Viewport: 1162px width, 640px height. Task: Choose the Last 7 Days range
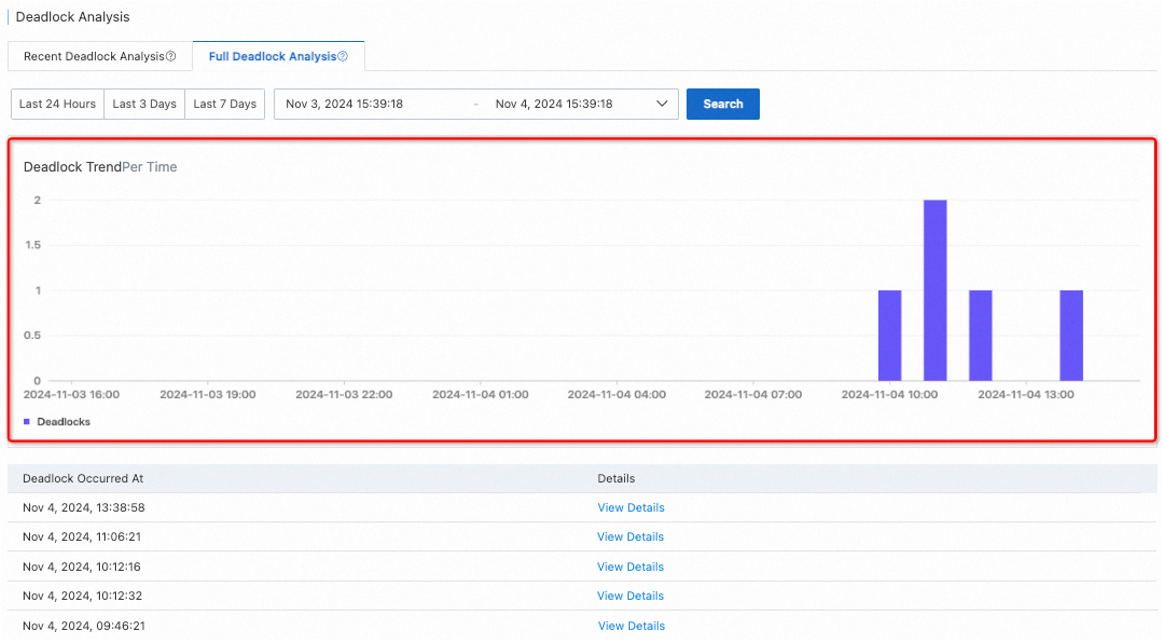225,104
